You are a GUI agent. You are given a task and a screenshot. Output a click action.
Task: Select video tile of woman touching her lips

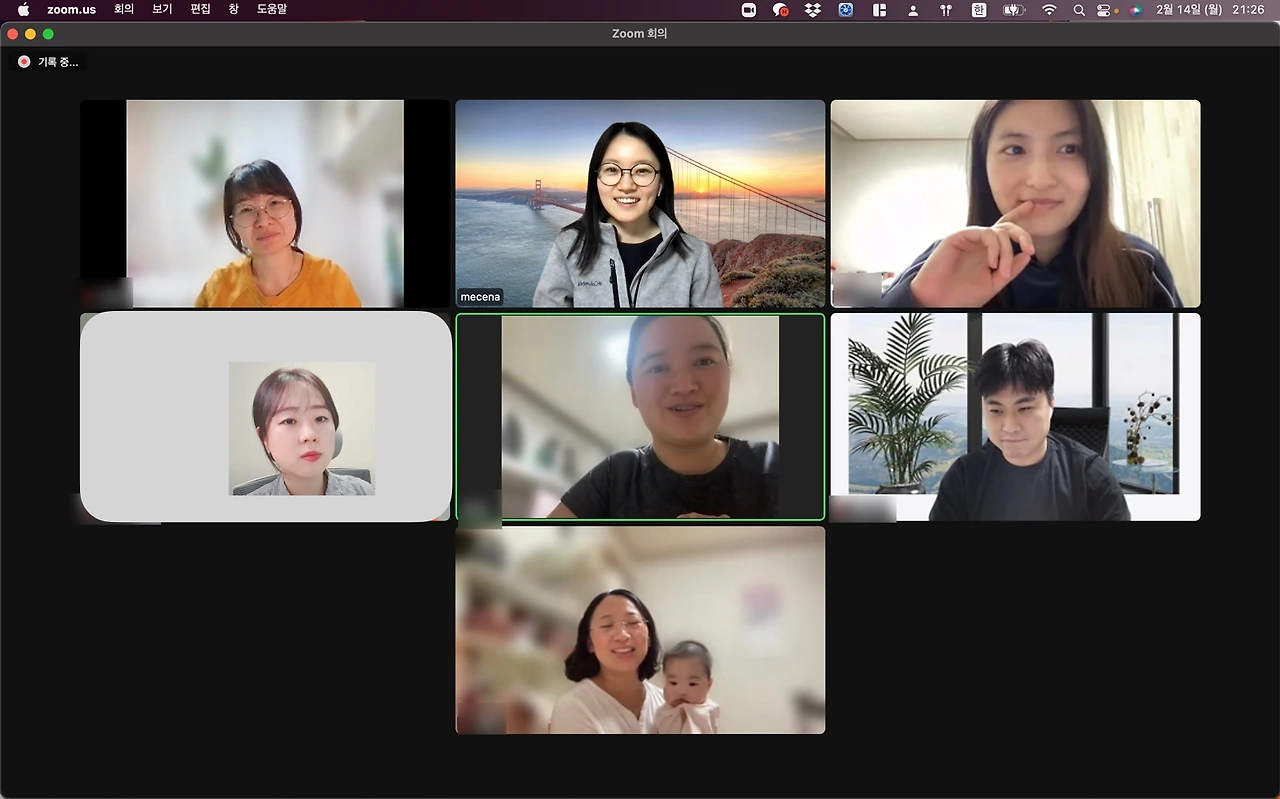coord(1015,203)
